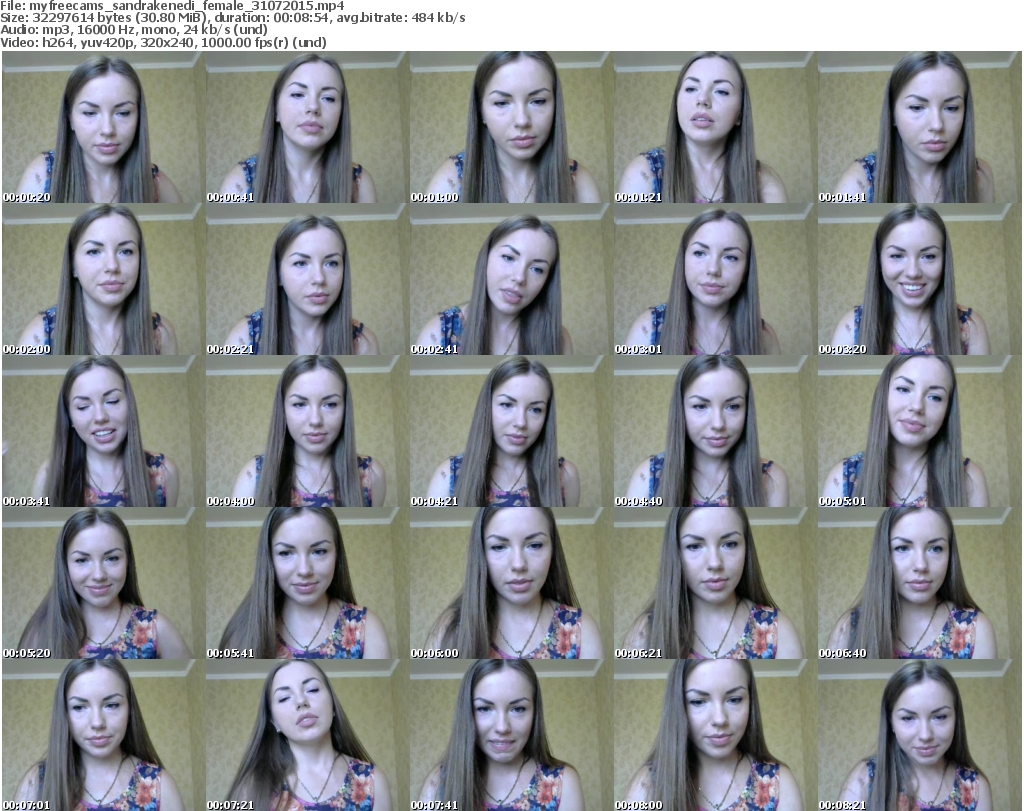This screenshot has width=1024, height=811.
Task: Click the frame marked 00:07:41
Action: [x=511, y=735]
